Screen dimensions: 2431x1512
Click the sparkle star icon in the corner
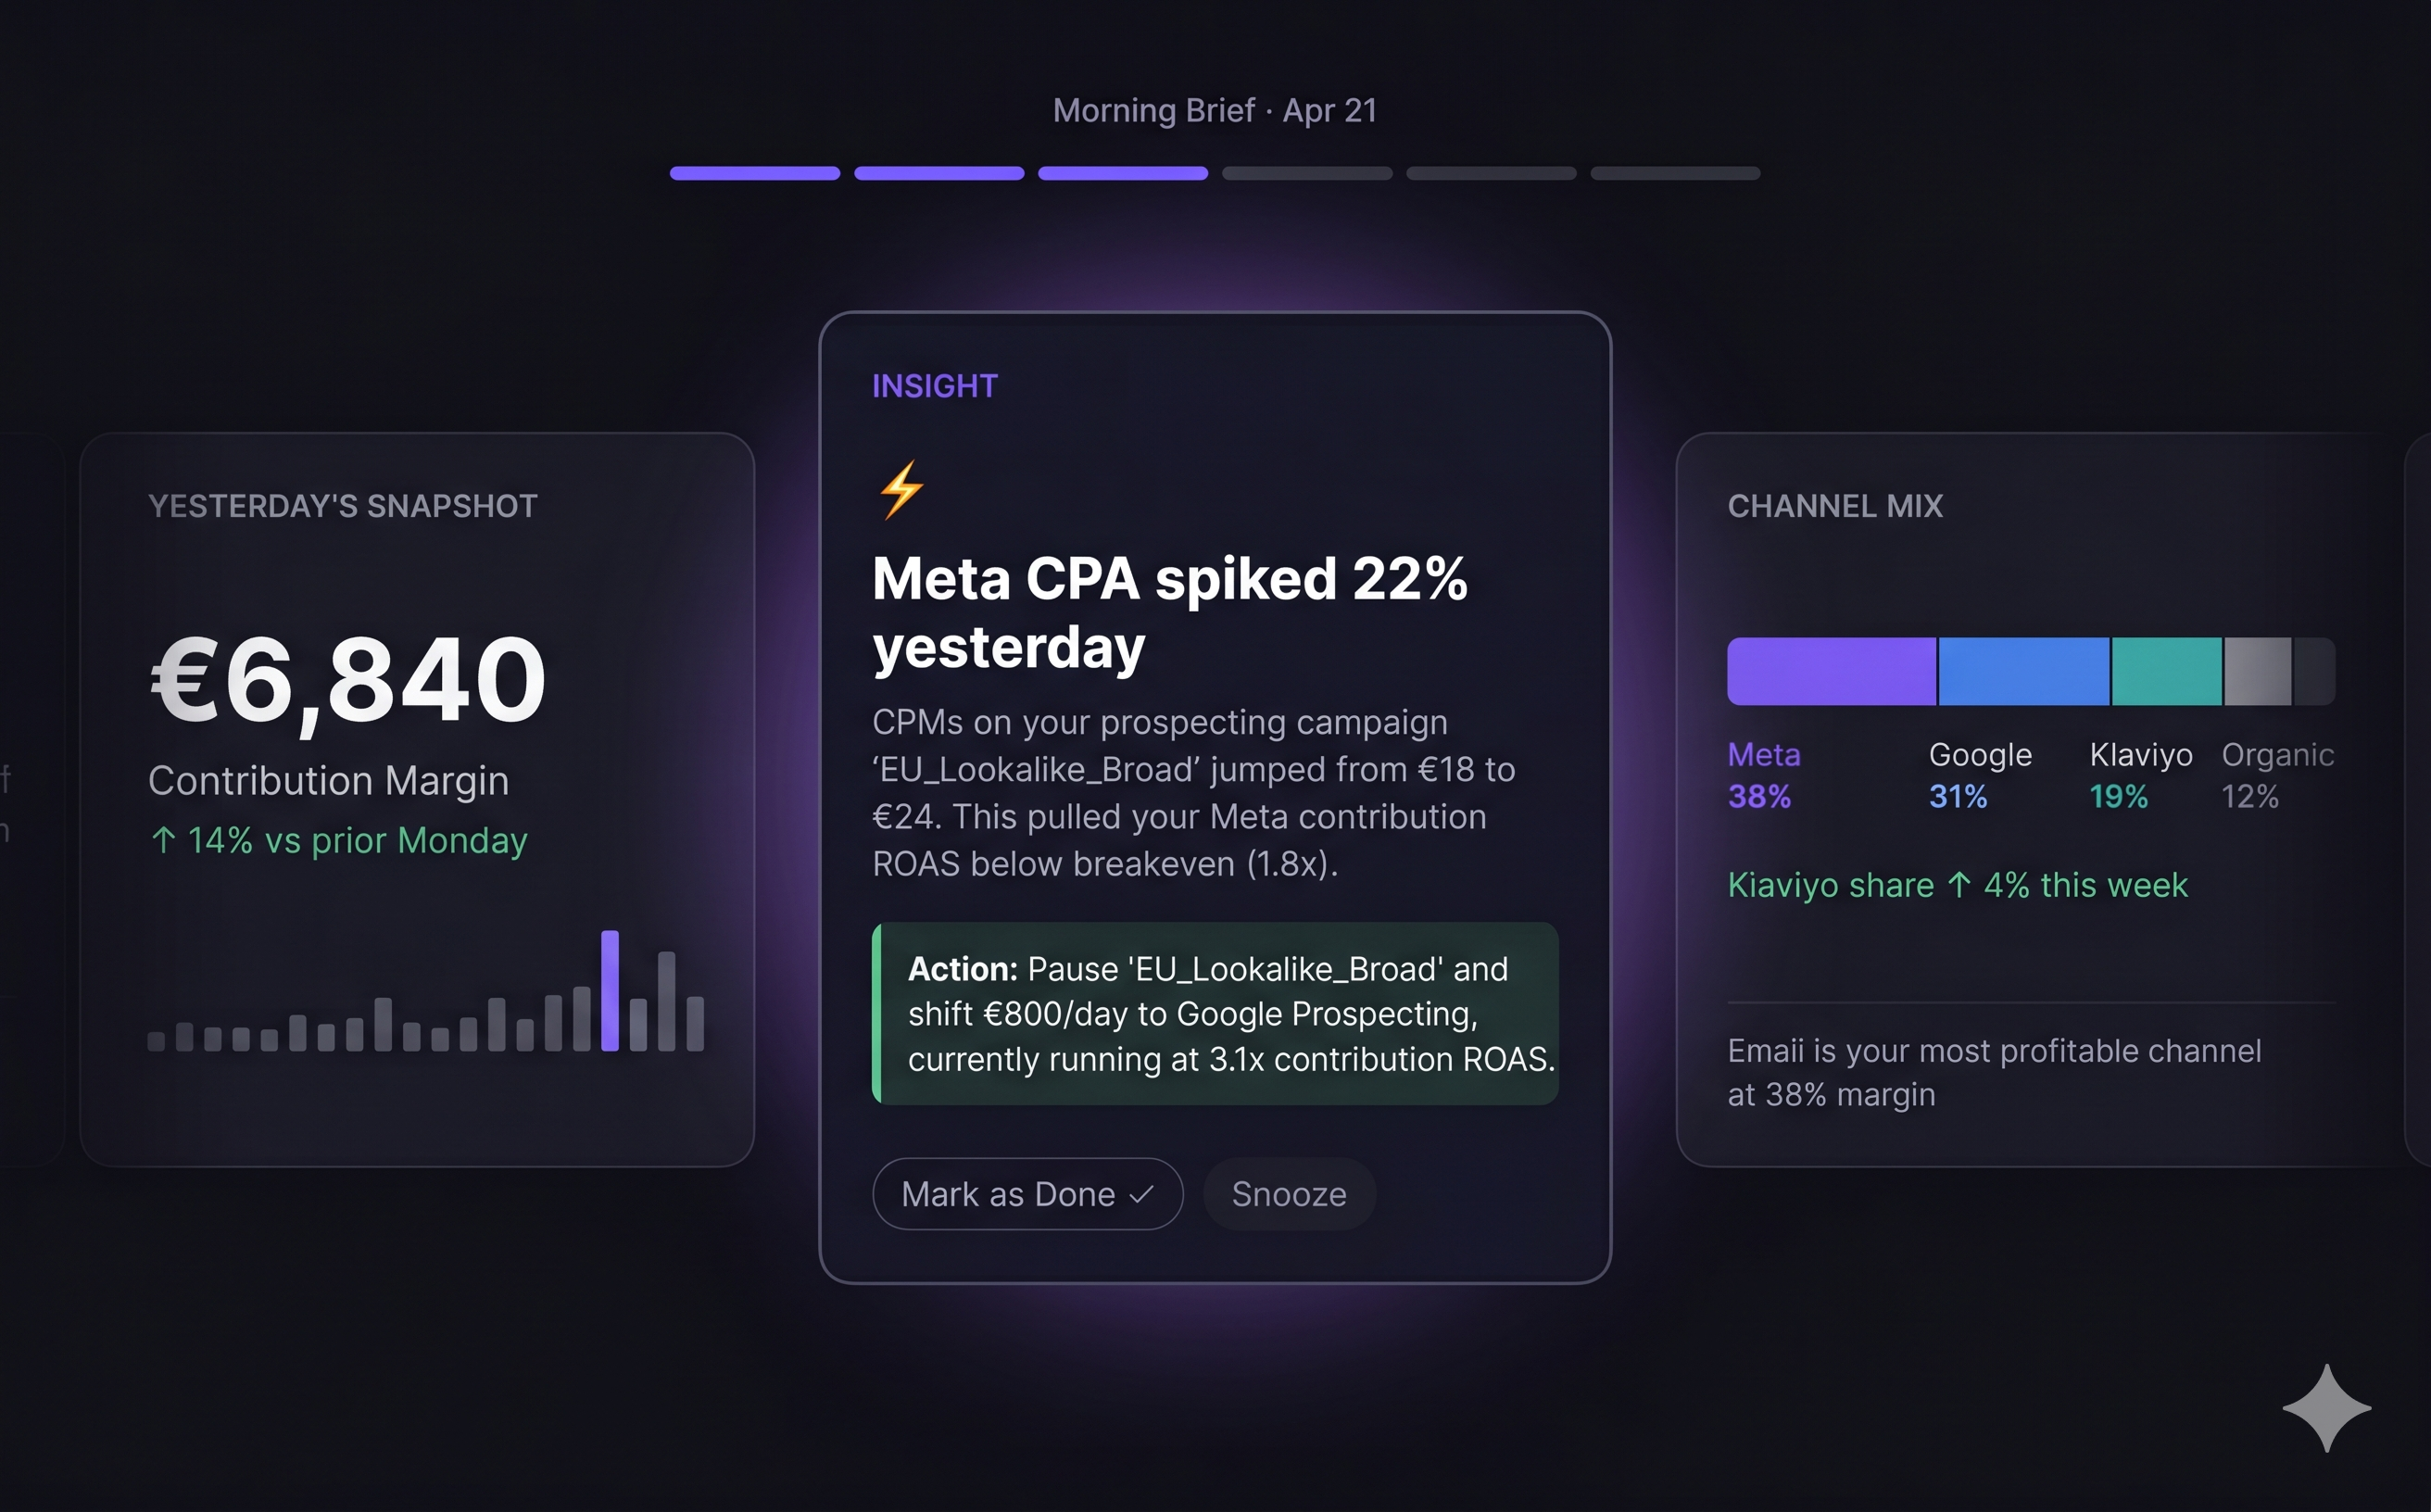pos(2326,1407)
